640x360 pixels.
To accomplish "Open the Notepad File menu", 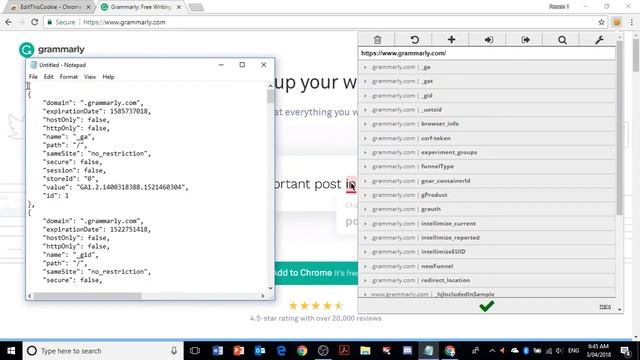I will point(33,77).
